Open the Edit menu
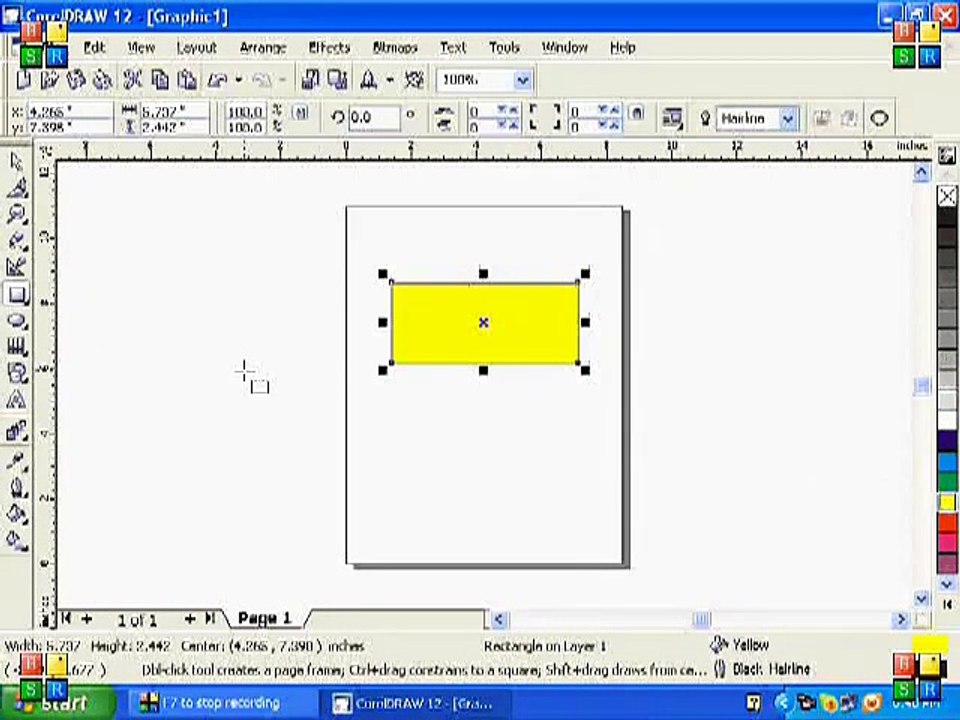The width and height of the screenshot is (960, 720). (94, 47)
